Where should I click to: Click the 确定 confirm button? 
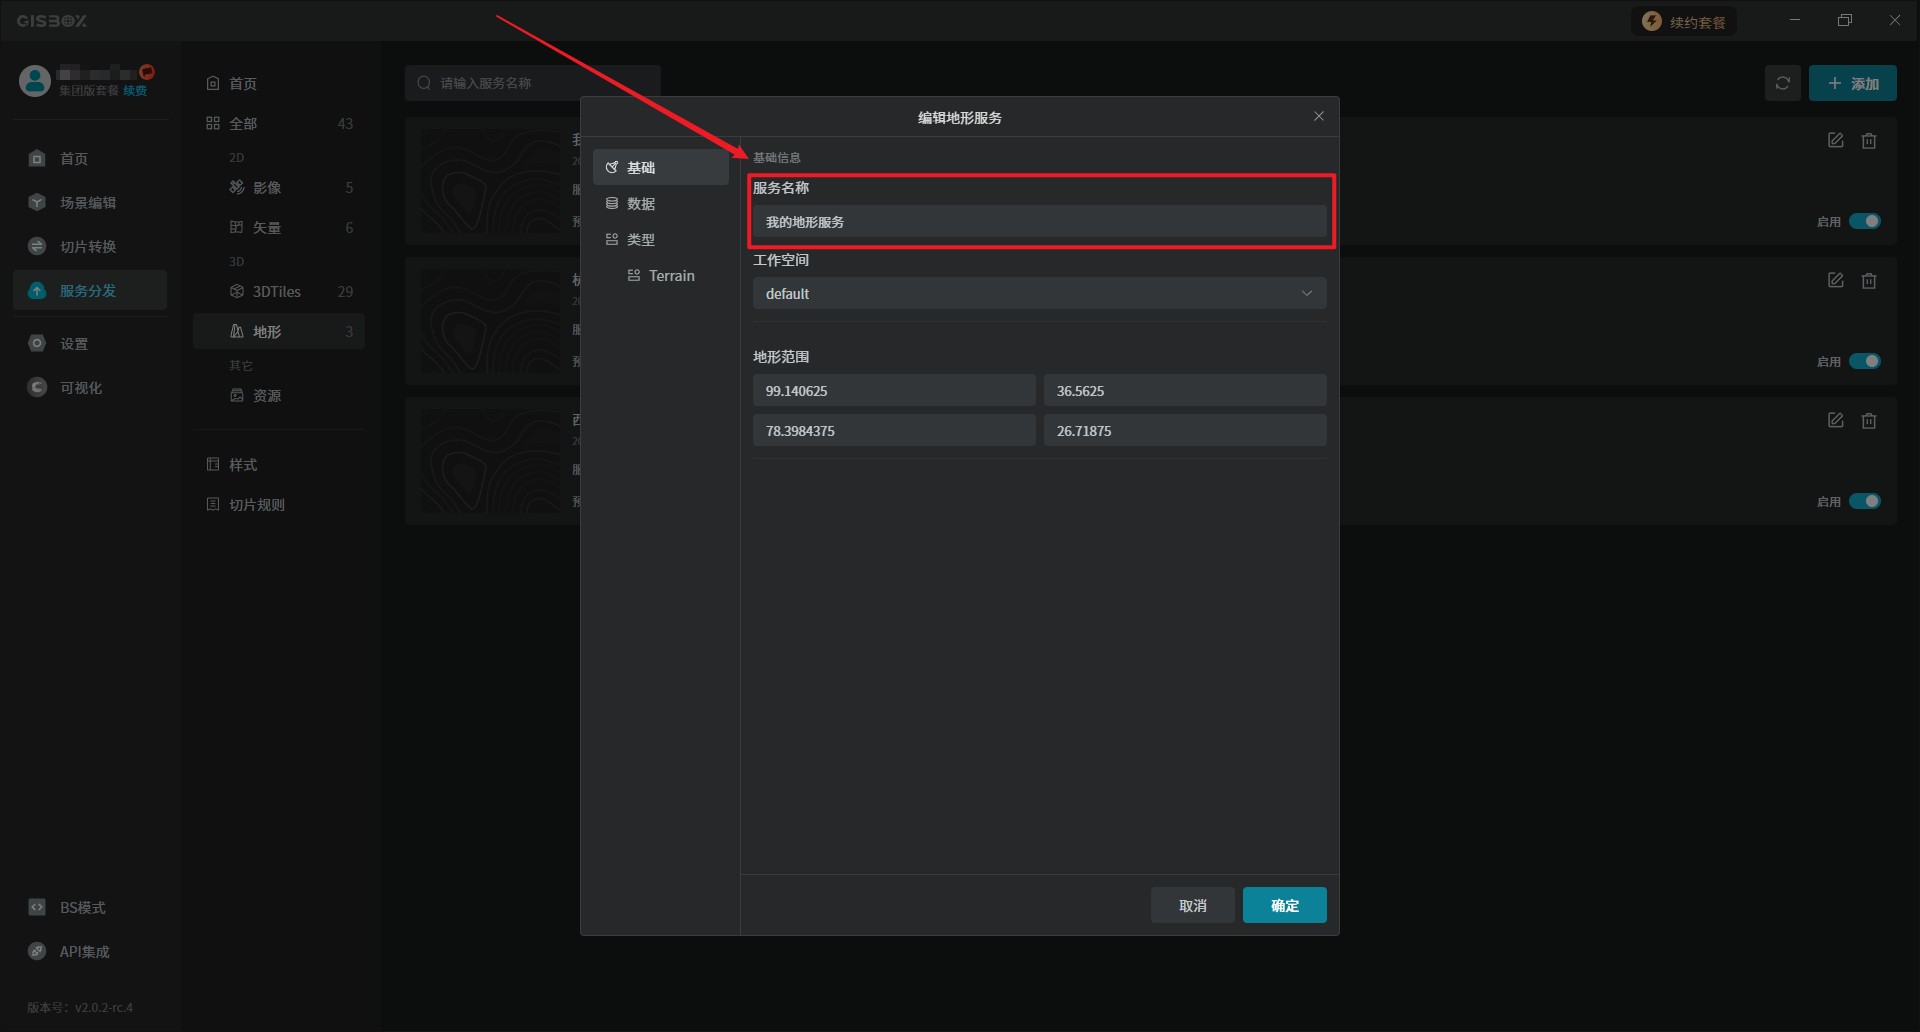[1284, 906]
